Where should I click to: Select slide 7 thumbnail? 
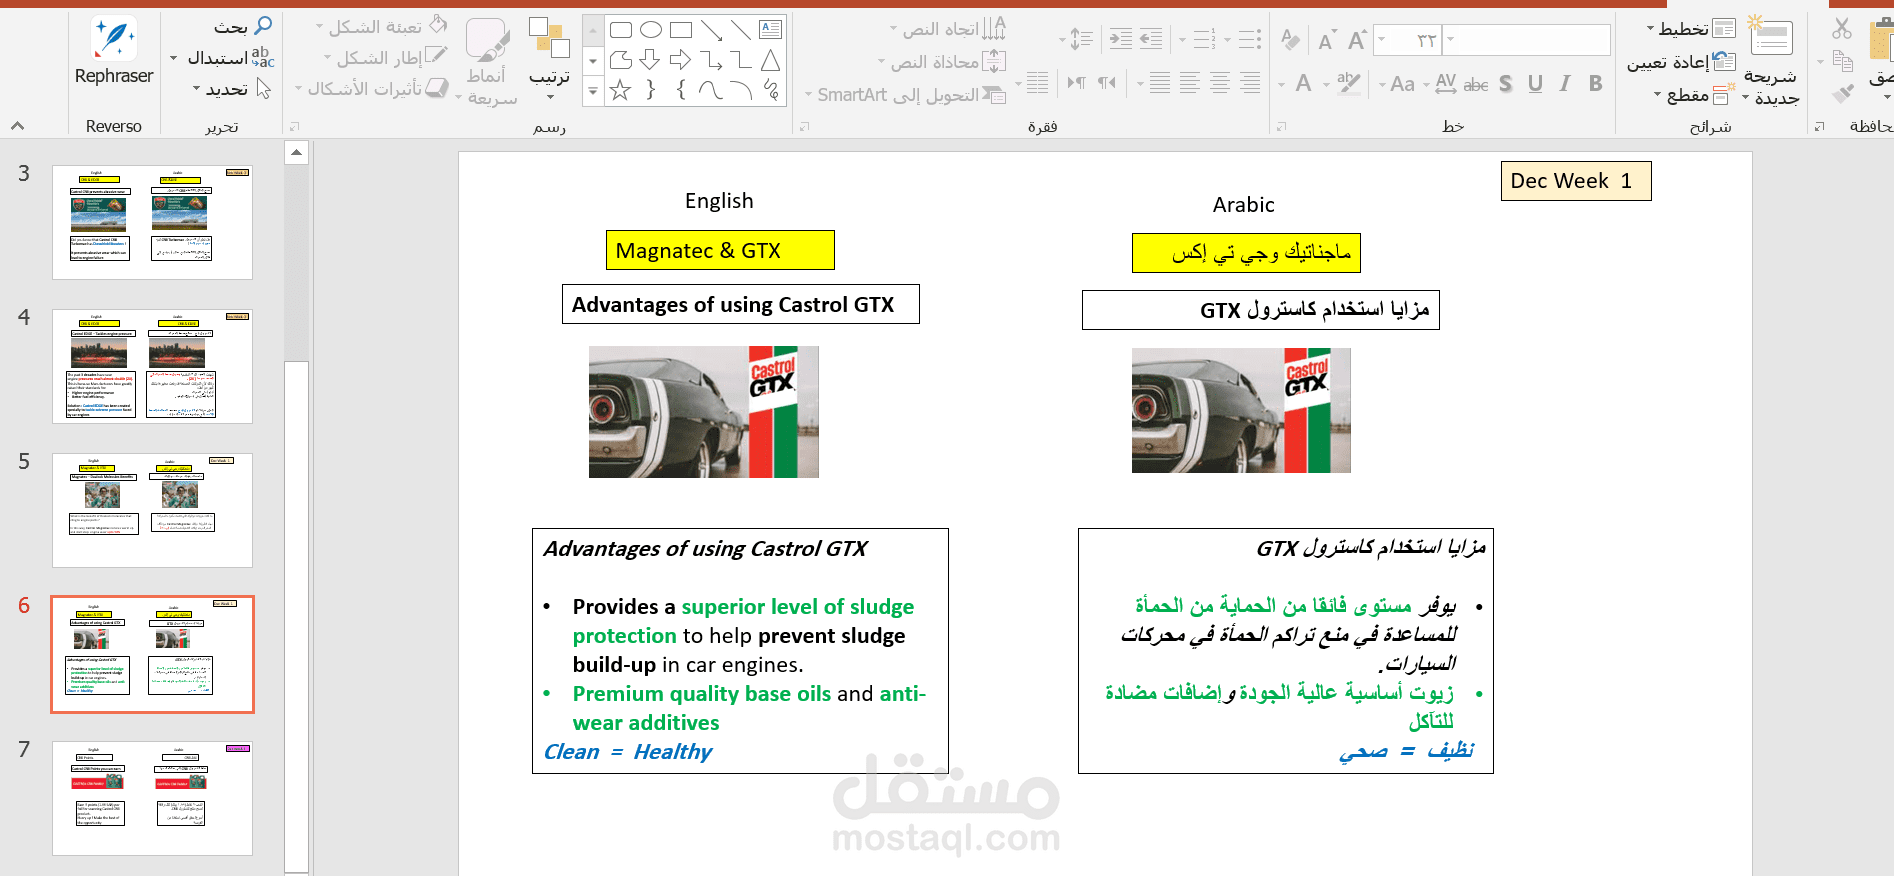click(x=152, y=798)
